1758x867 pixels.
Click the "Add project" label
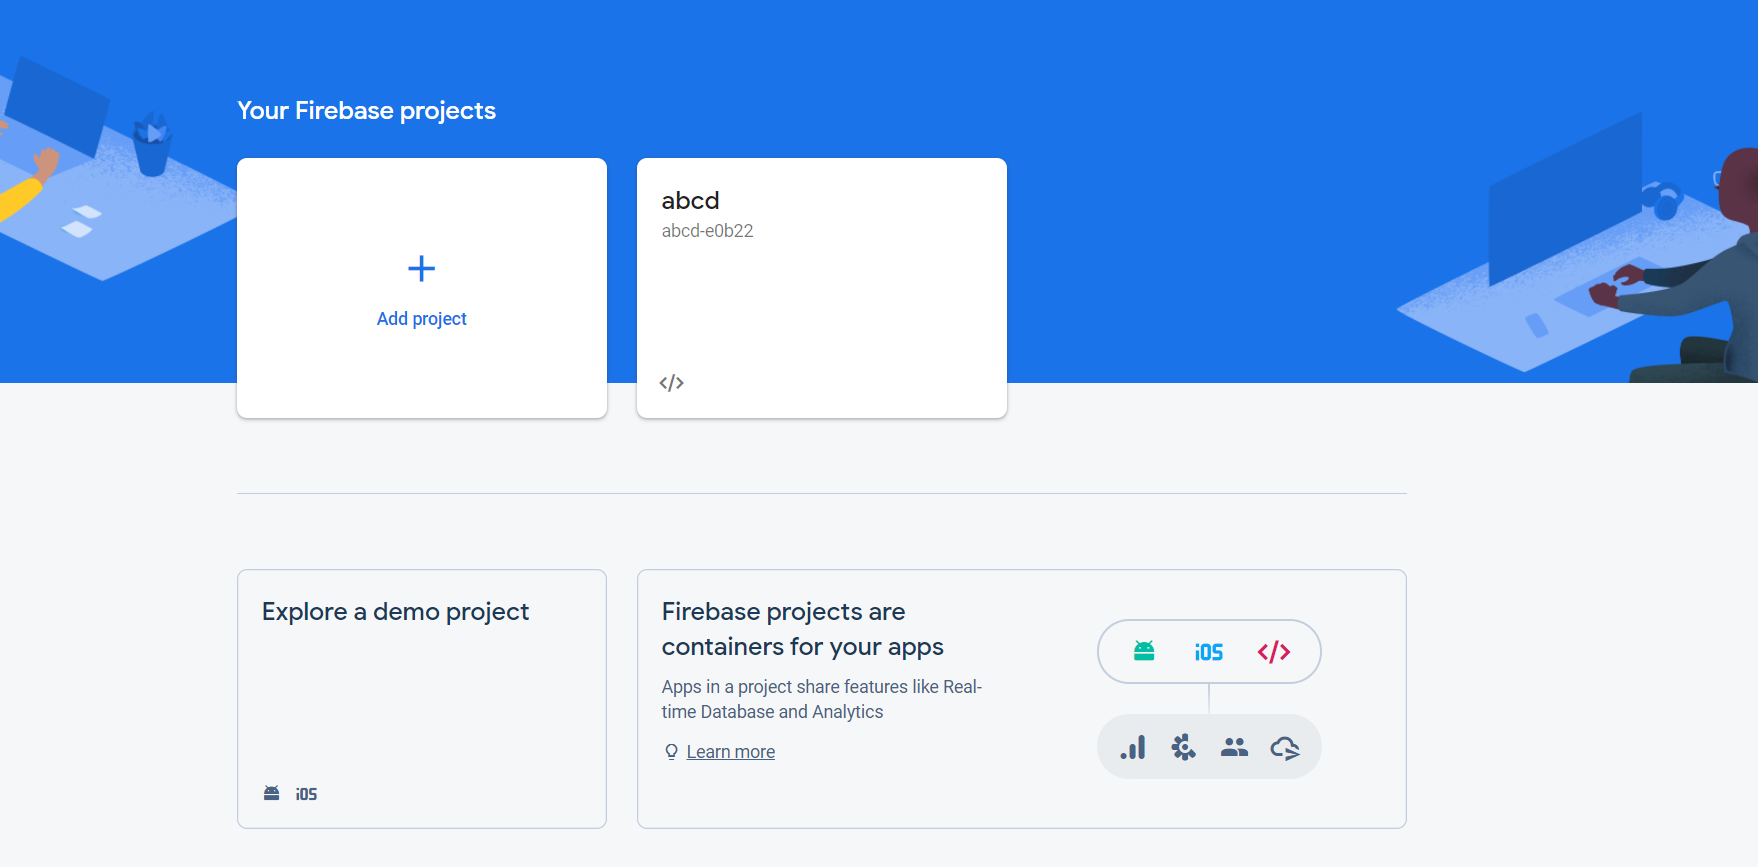[421, 319]
